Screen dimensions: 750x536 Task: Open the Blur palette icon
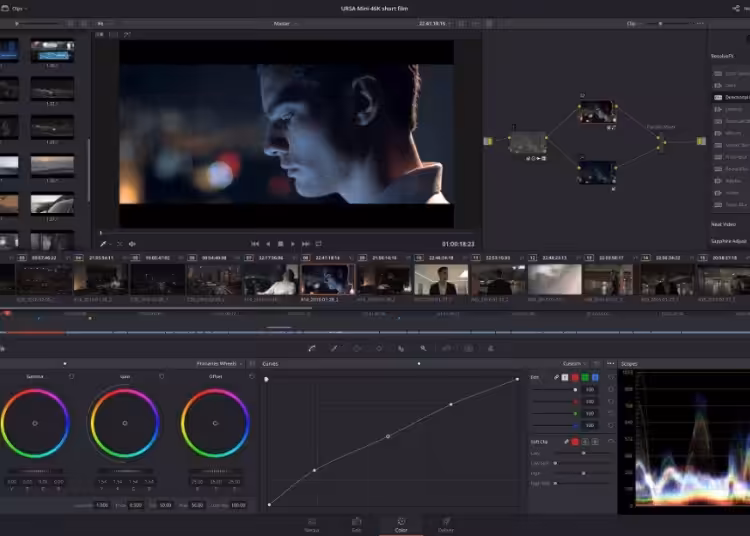(401, 349)
